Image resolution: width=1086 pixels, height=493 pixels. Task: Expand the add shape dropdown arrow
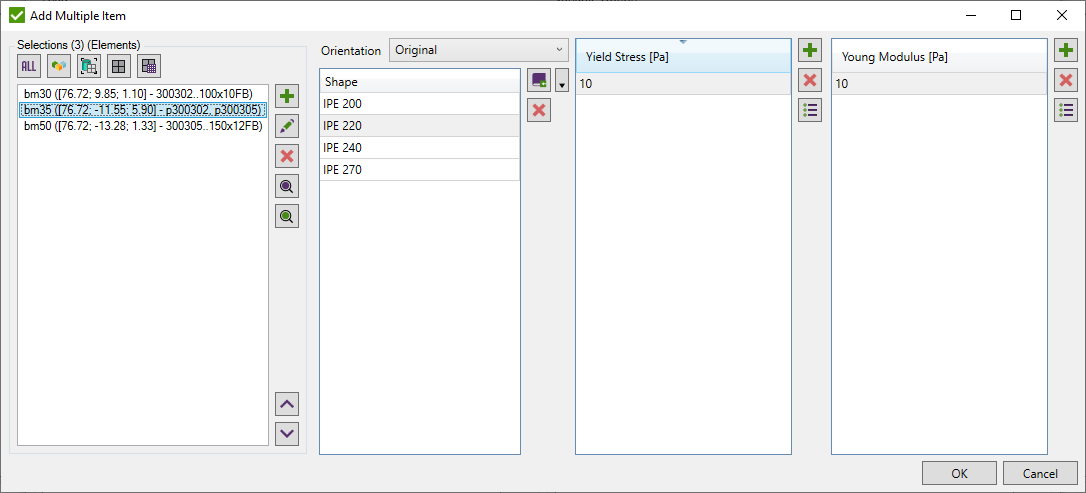click(x=562, y=83)
